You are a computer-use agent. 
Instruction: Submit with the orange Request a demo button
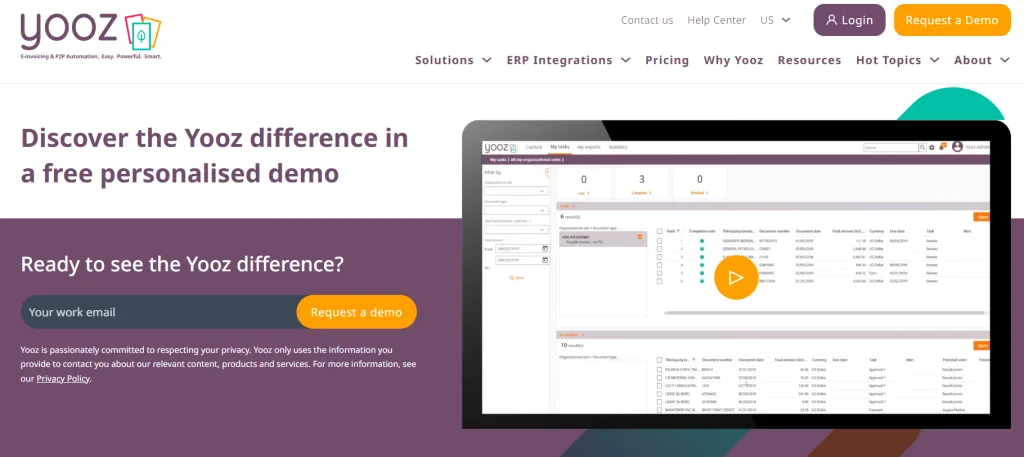click(357, 312)
